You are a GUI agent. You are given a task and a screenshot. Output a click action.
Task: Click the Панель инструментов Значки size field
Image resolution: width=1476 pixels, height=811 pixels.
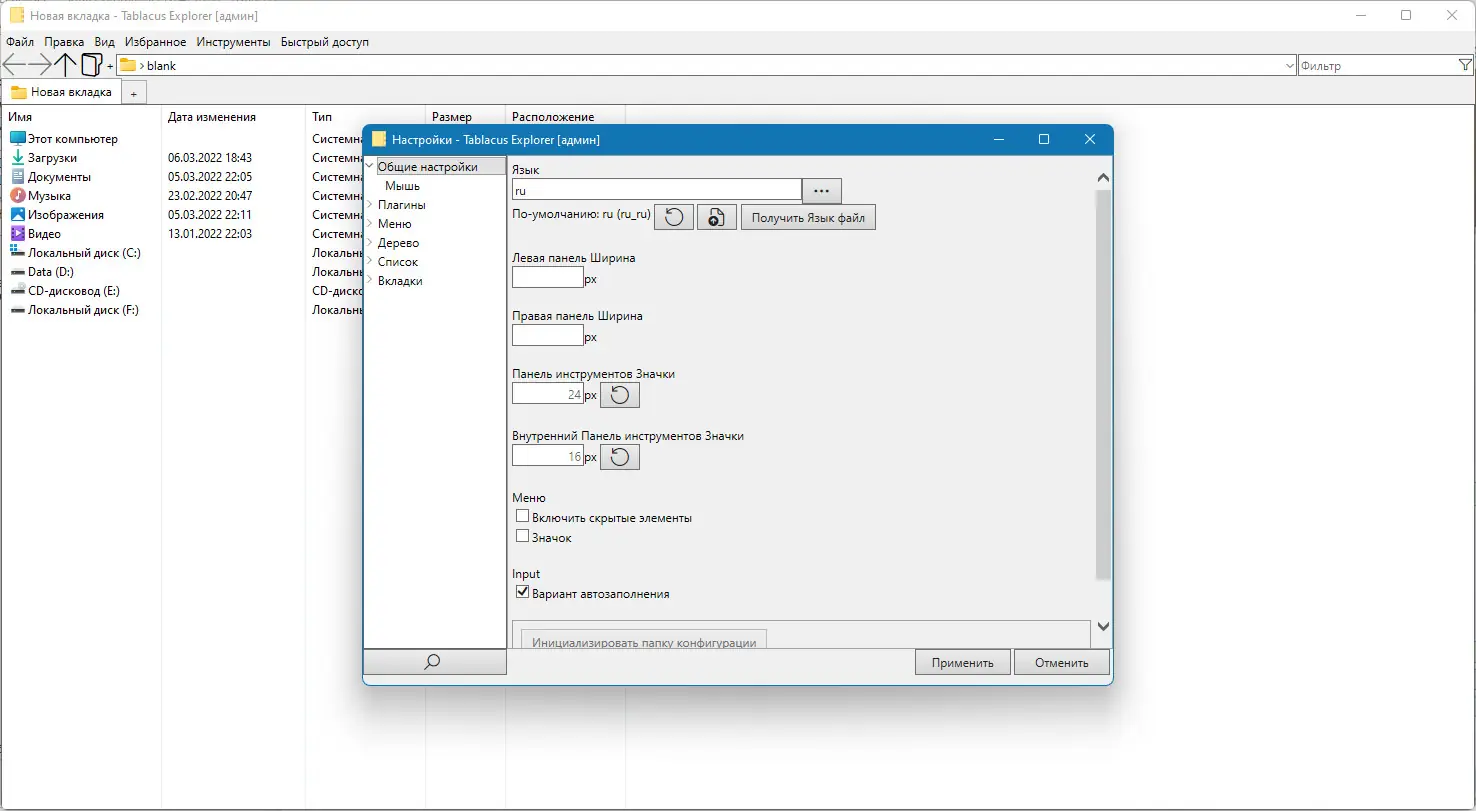click(x=548, y=394)
